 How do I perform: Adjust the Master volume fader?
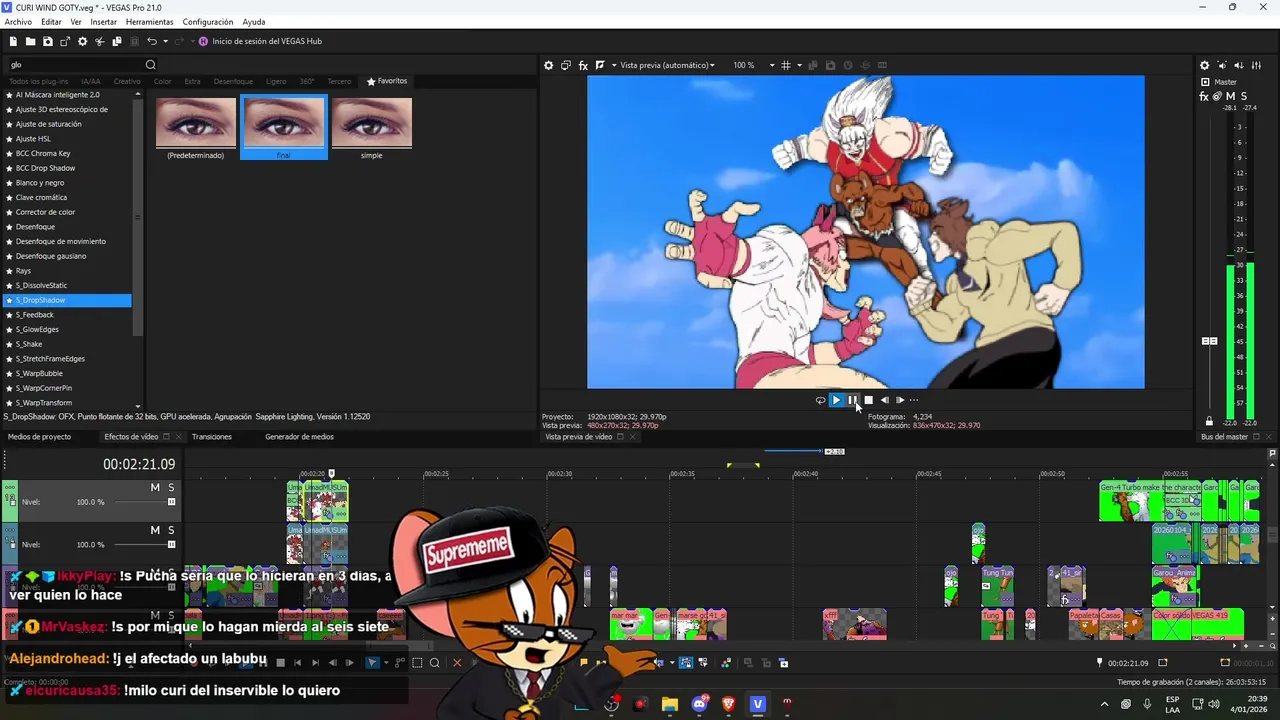(1209, 341)
